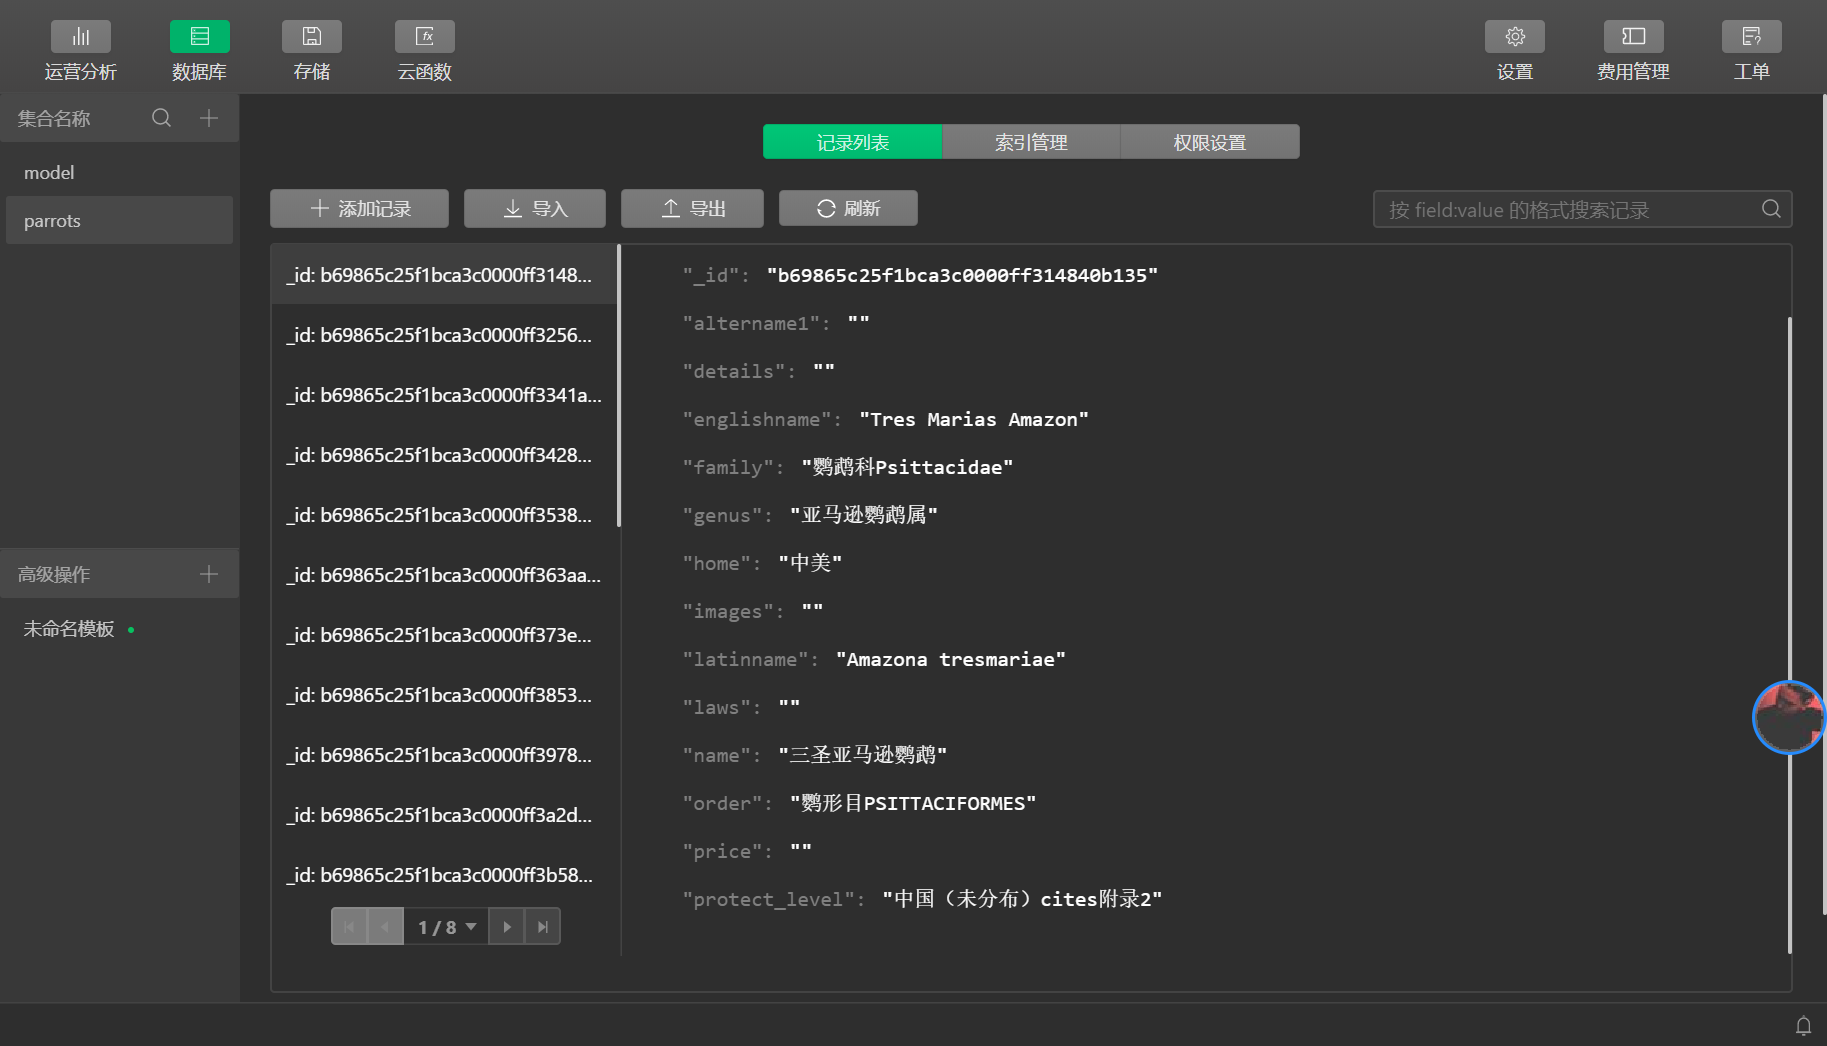Select the model collection
1827x1046 pixels.
click(119, 172)
